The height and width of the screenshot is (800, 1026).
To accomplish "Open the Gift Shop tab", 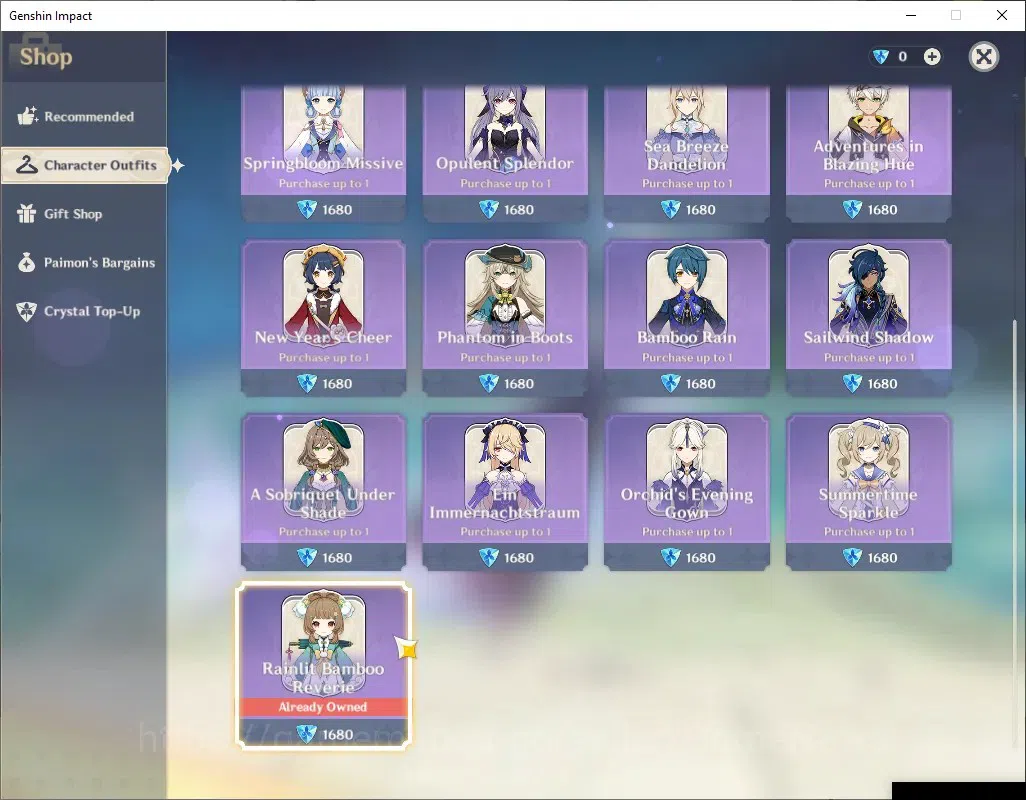I will (84, 214).
